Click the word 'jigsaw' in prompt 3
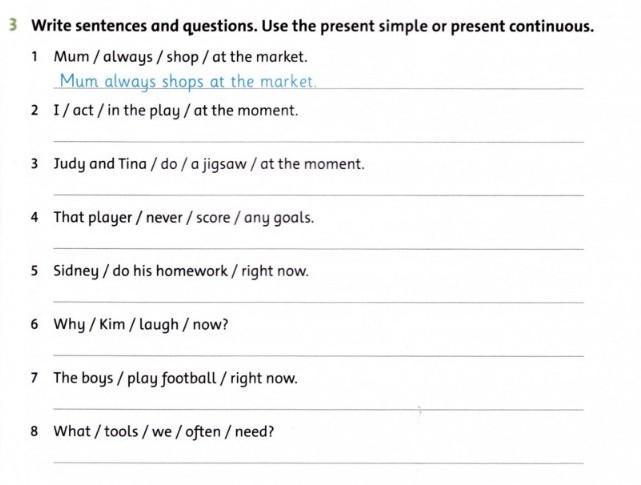Viewport: 641px width, 485px height. tap(224, 164)
